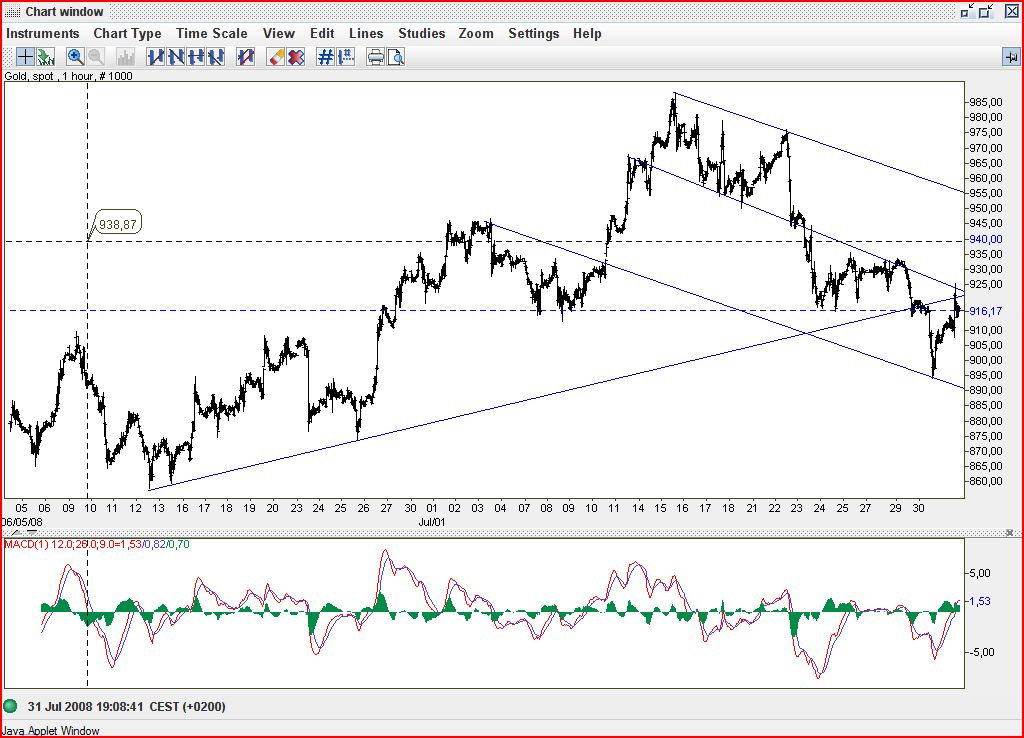Image resolution: width=1024 pixels, height=738 pixels.
Task: Click the greyed-out zoom-out magnifier
Action: 95,57
